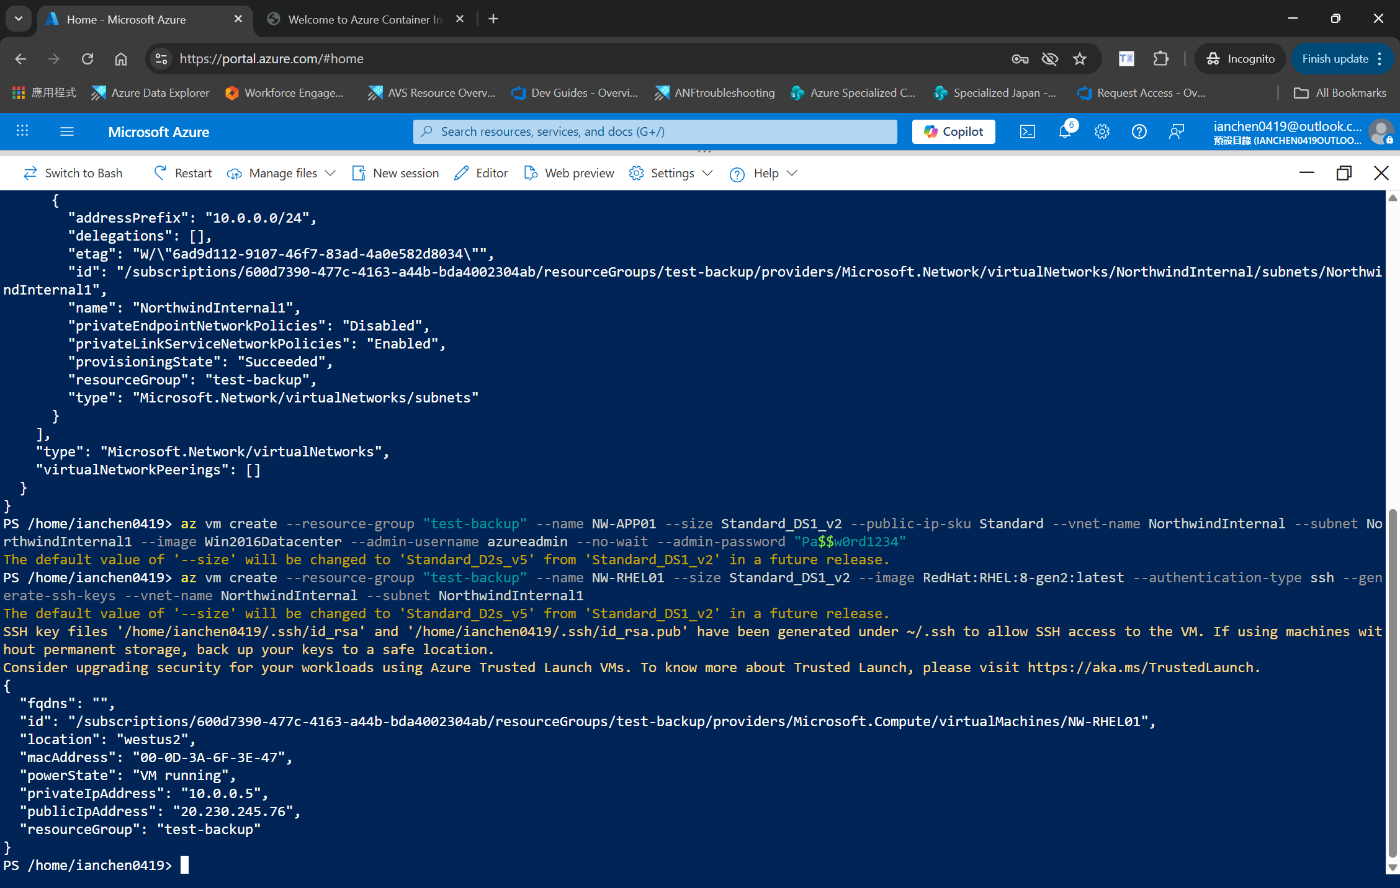Go forward in the browser
This screenshot has width=1400, height=888.
click(x=54, y=59)
